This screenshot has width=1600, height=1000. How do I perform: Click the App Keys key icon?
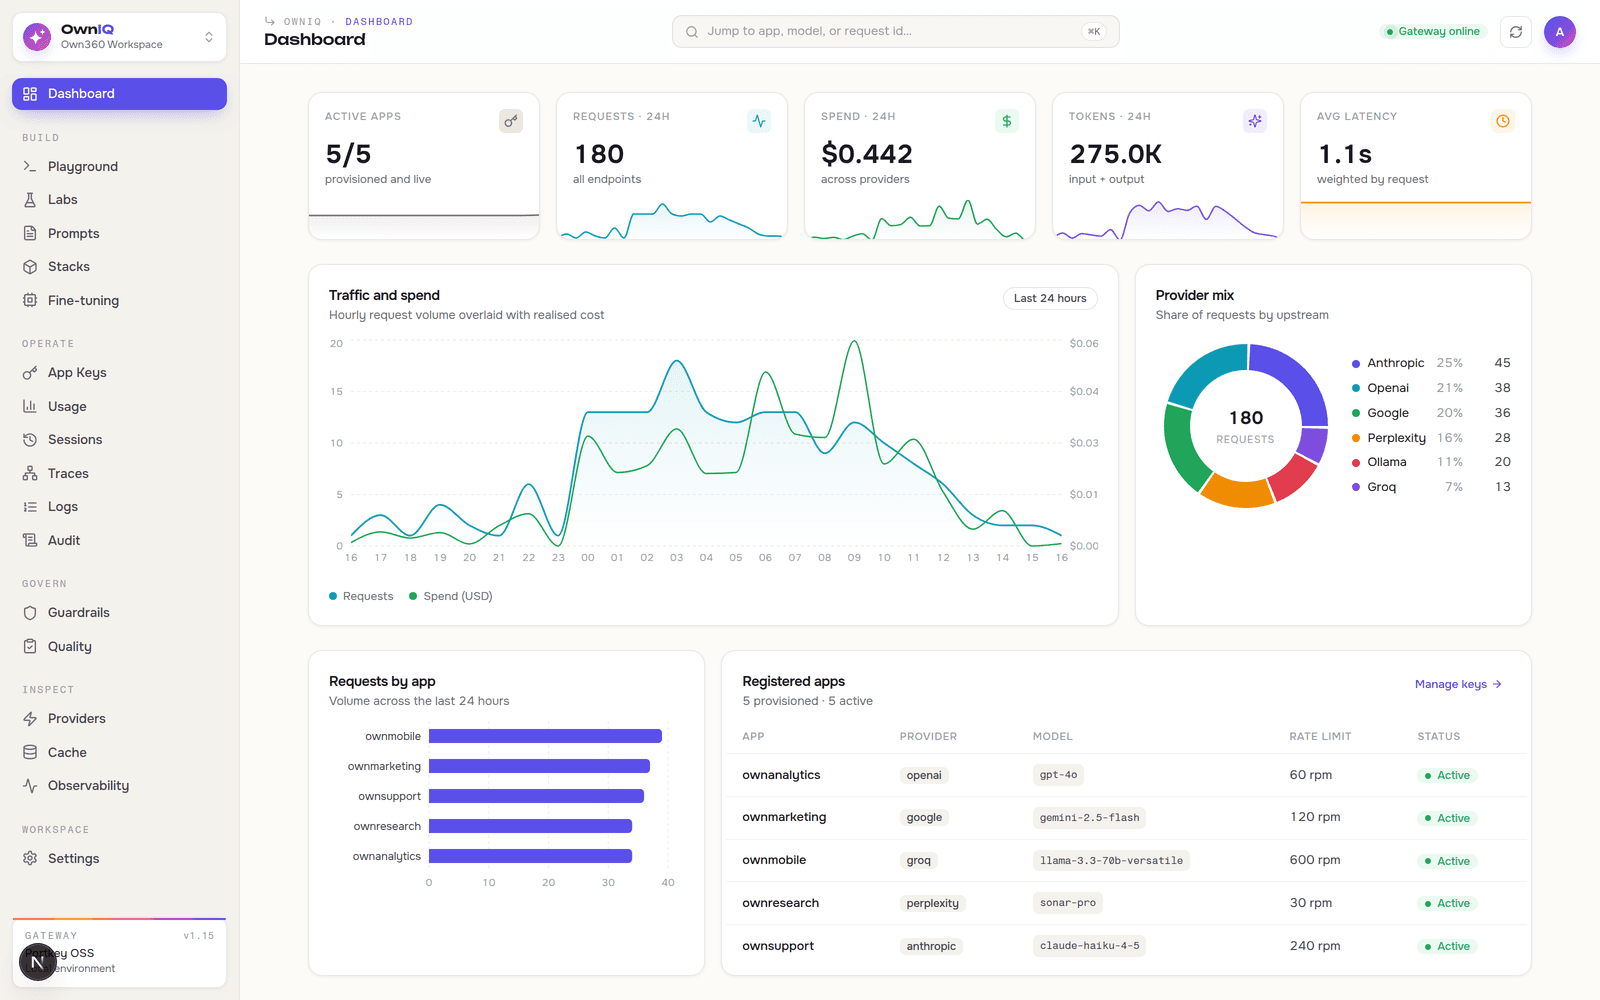pos(30,373)
